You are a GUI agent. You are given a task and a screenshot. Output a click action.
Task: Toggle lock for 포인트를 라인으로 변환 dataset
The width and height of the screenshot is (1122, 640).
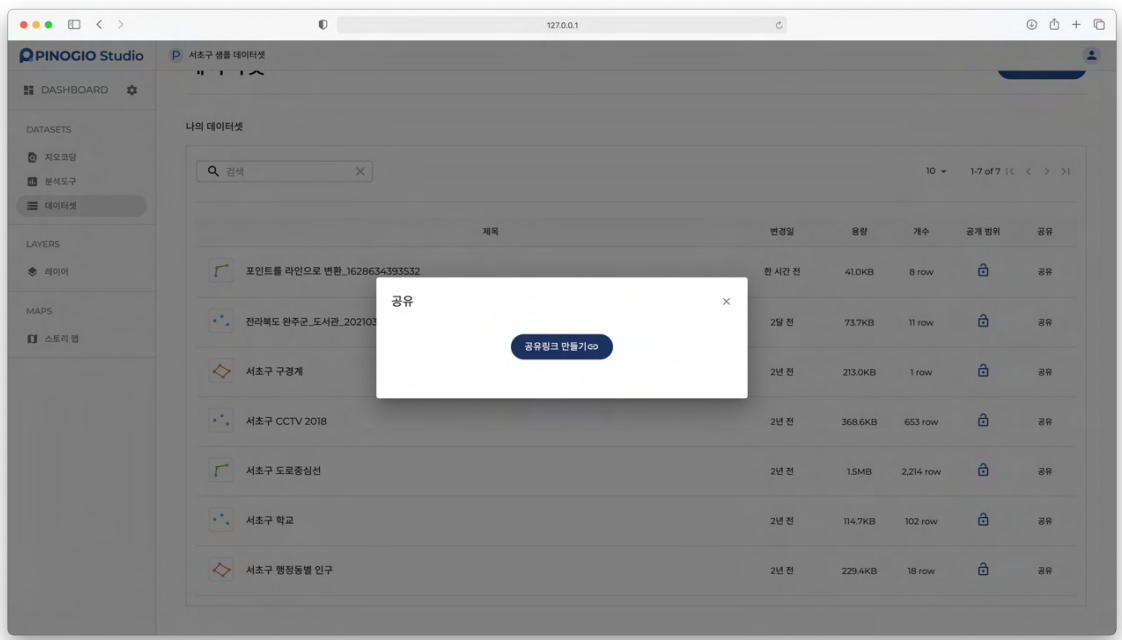[983, 271]
